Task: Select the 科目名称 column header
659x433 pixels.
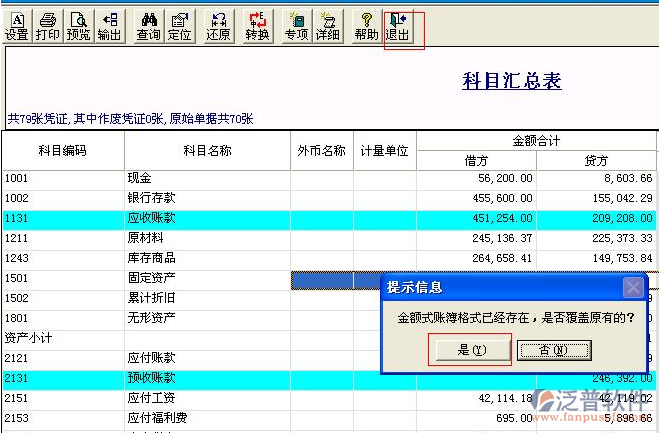Action: (207, 150)
